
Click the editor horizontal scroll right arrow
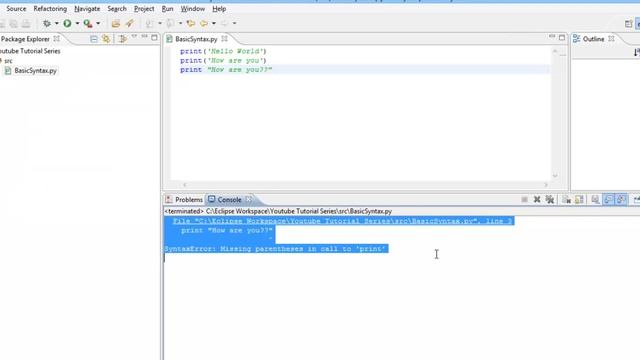[x=546, y=185]
